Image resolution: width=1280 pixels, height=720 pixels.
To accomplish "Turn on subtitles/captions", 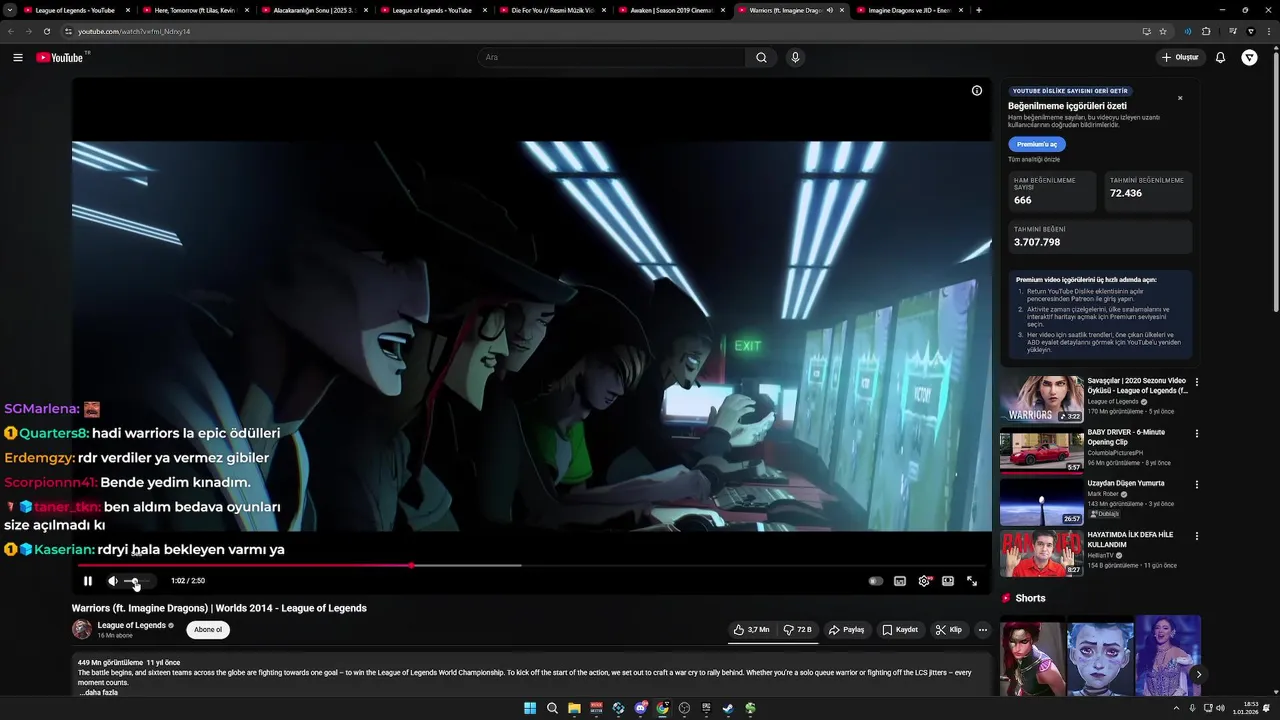I will tap(900, 581).
